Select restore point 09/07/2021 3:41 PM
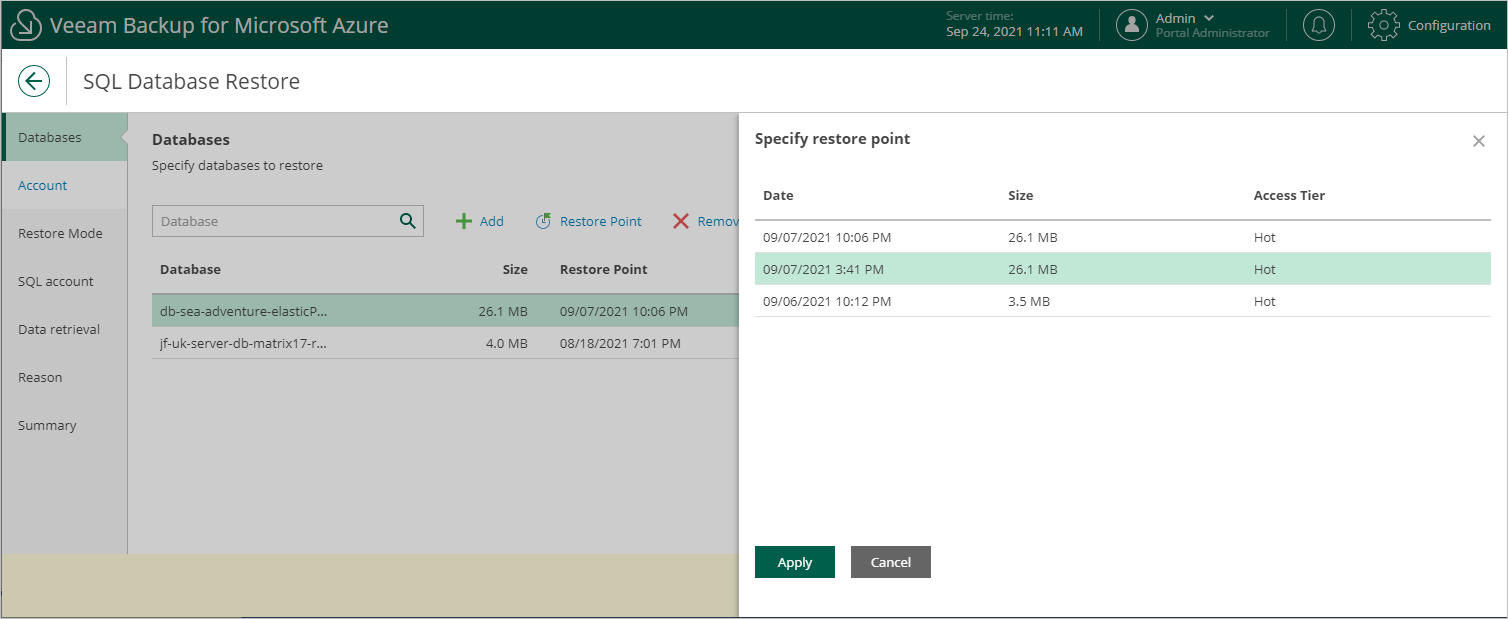The height and width of the screenshot is (619, 1508). tap(1123, 269)
